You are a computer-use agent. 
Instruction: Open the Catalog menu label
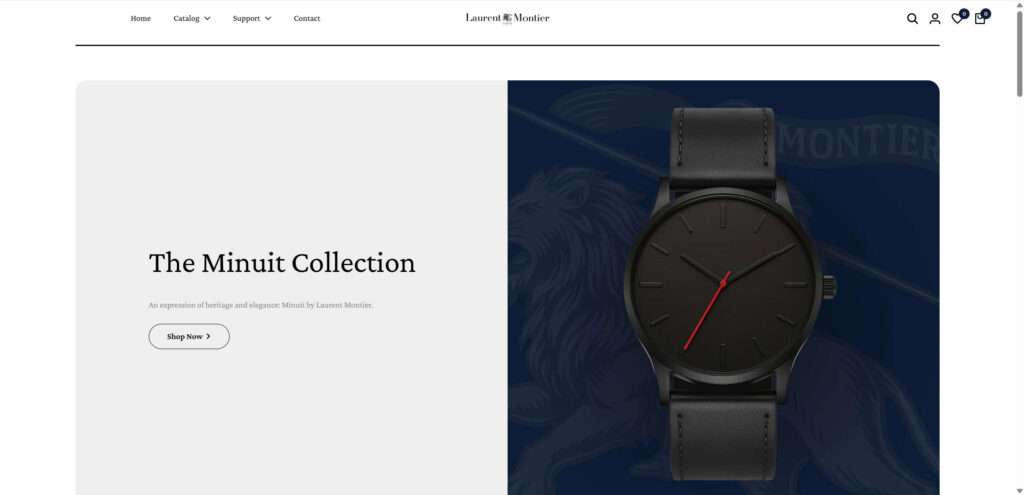click(186, 18)
